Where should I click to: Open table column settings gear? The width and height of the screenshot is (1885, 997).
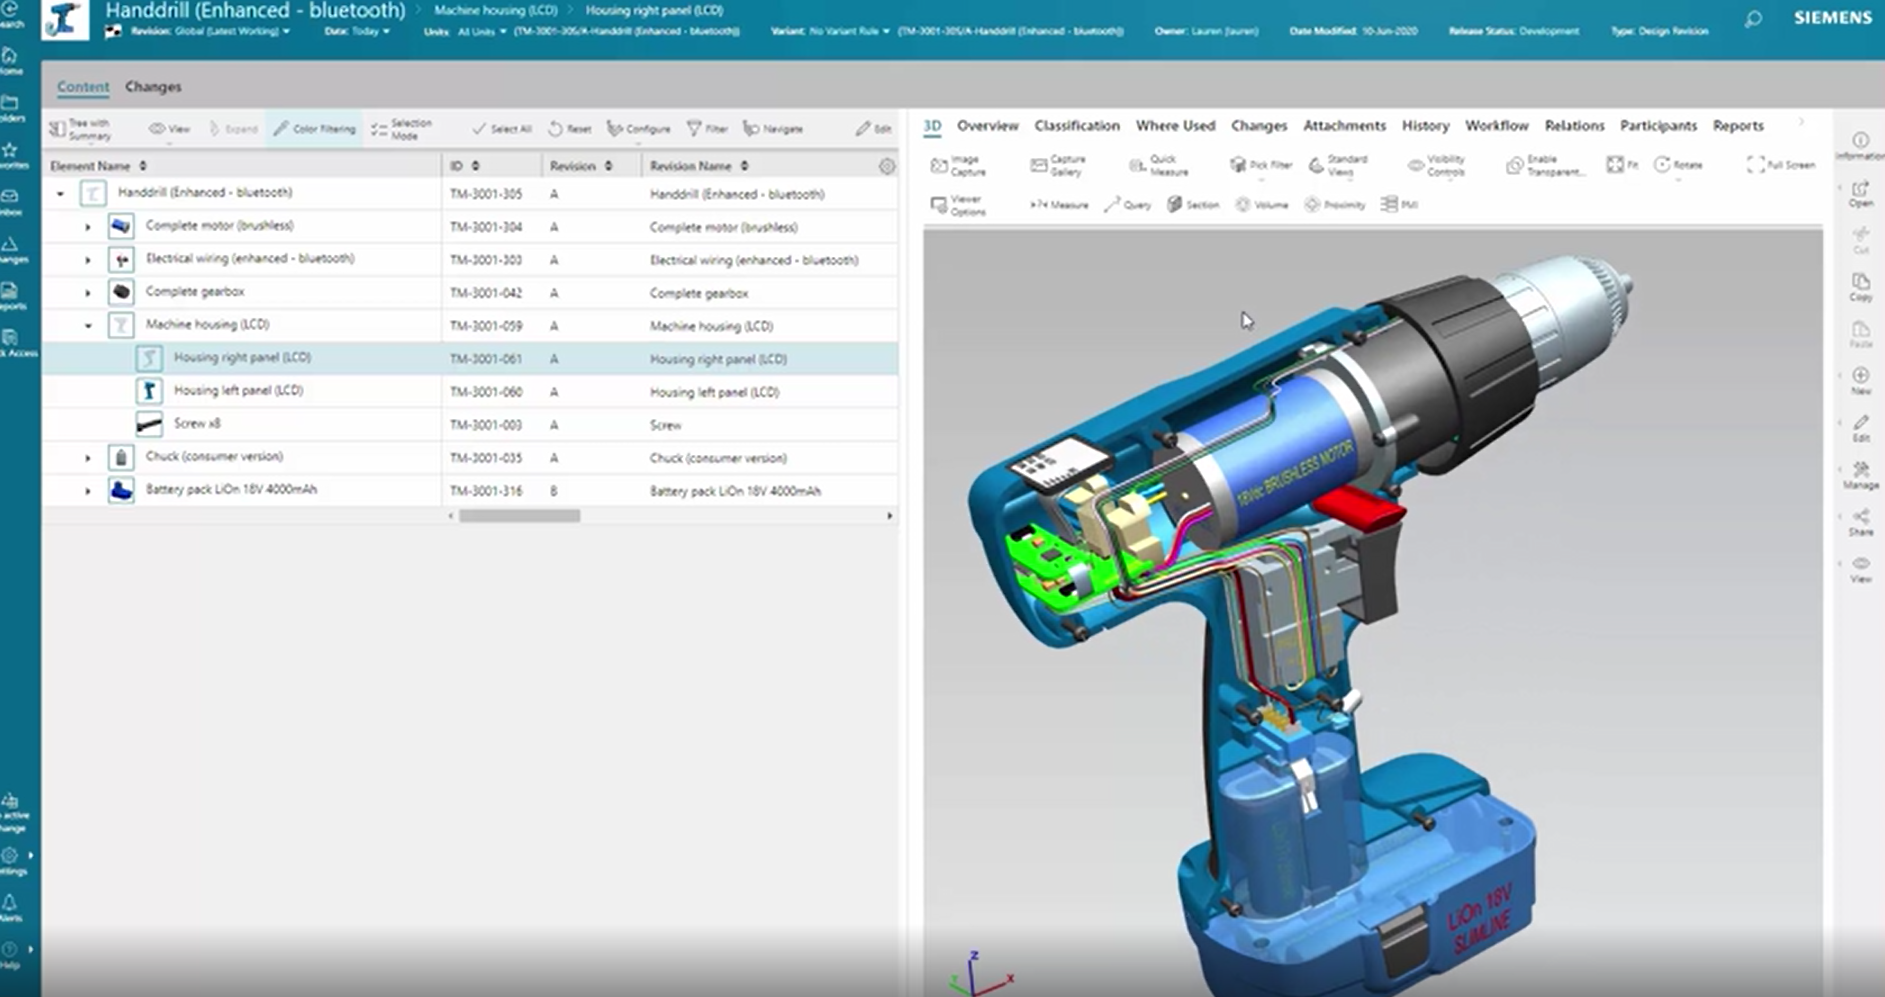point(886,166)
